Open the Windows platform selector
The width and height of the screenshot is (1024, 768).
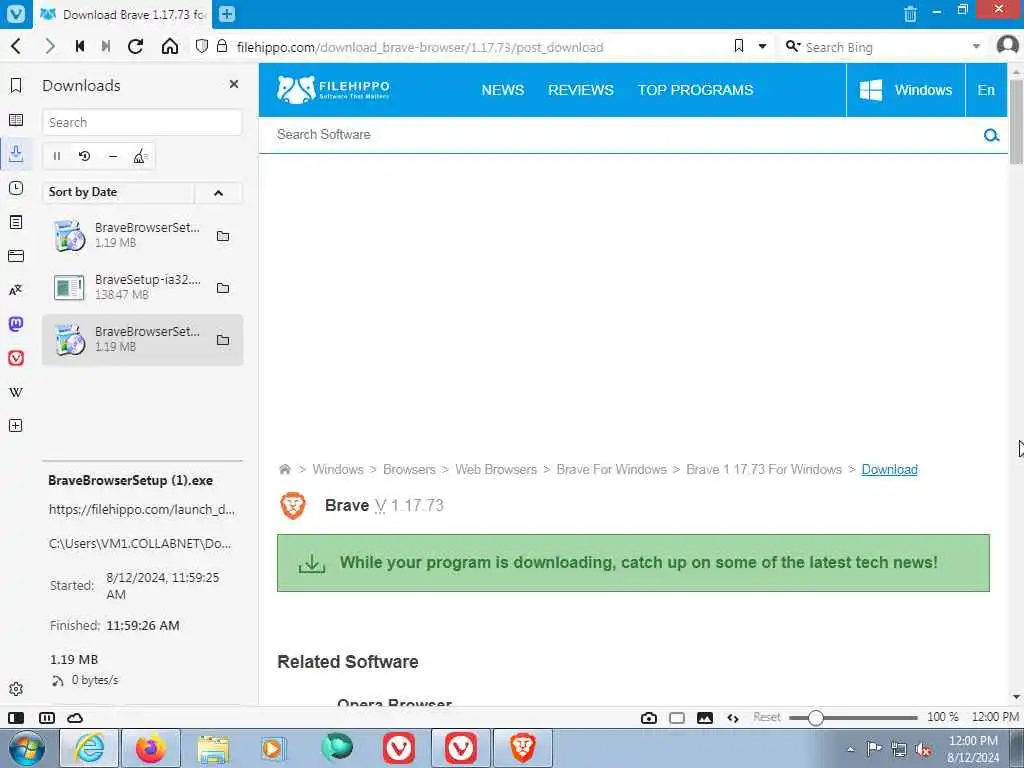(x=905, y=90)
